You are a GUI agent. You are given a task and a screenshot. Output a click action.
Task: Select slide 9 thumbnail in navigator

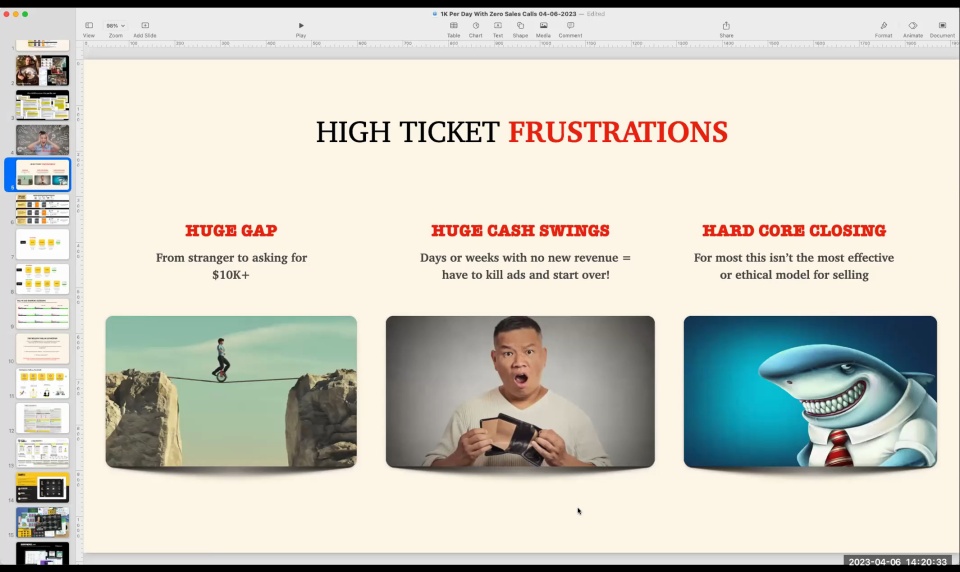point(42,314)
